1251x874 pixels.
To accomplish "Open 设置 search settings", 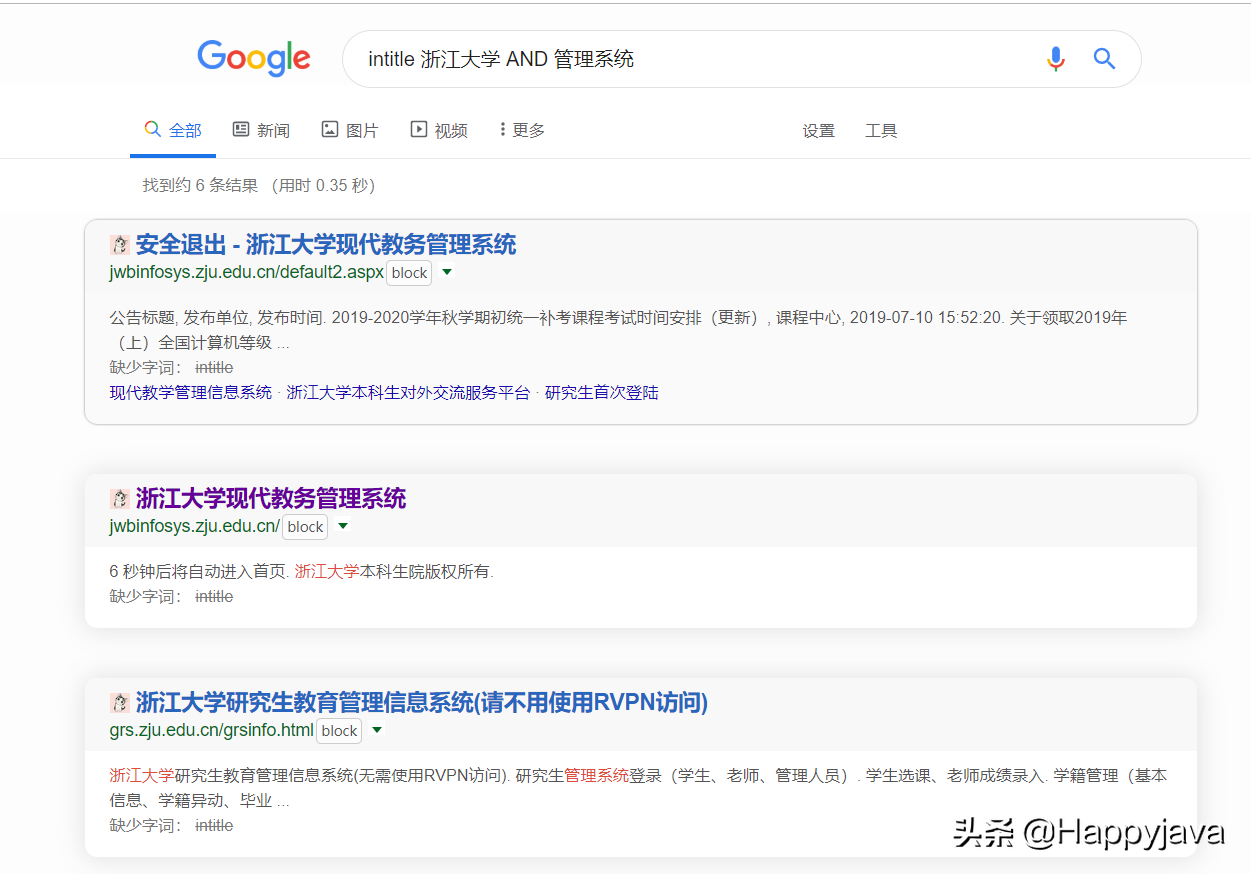I will click(818, 131).
